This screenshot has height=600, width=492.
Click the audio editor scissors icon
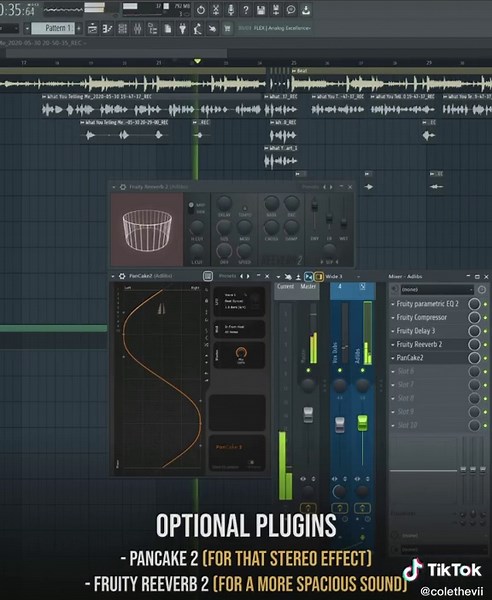(x=216, y=10)
